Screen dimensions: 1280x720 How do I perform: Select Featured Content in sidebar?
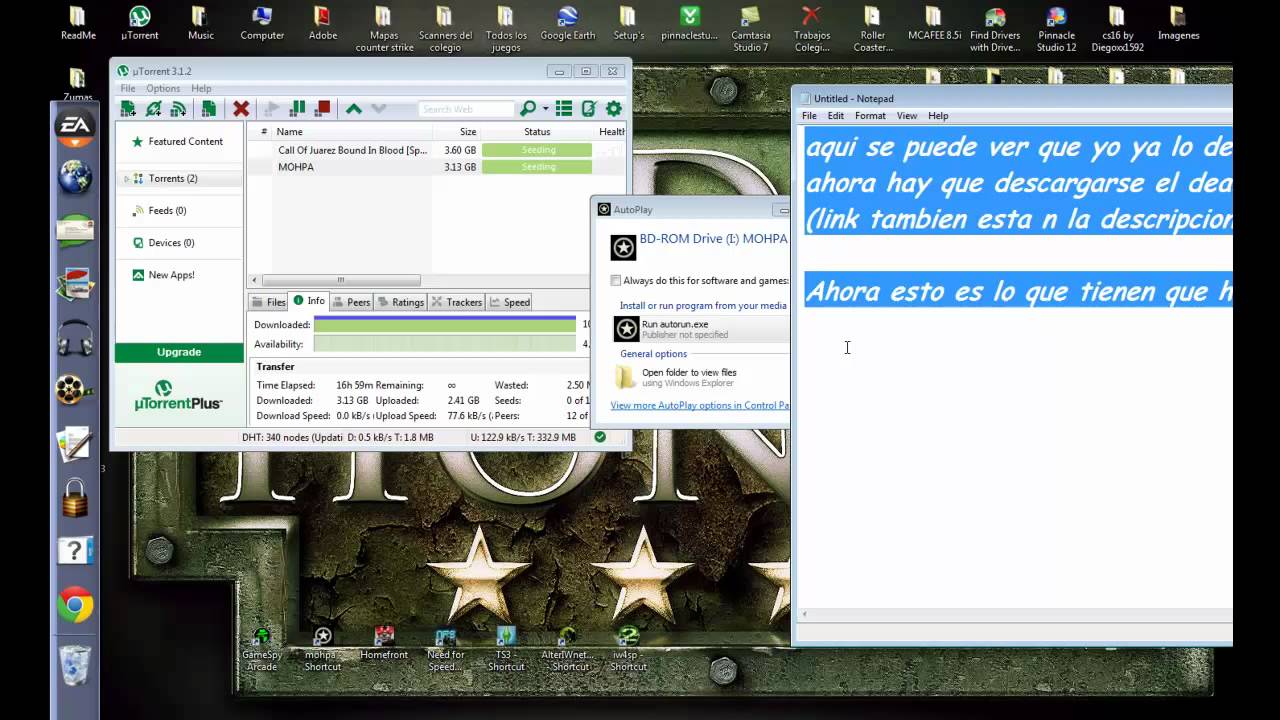[179, 142]
